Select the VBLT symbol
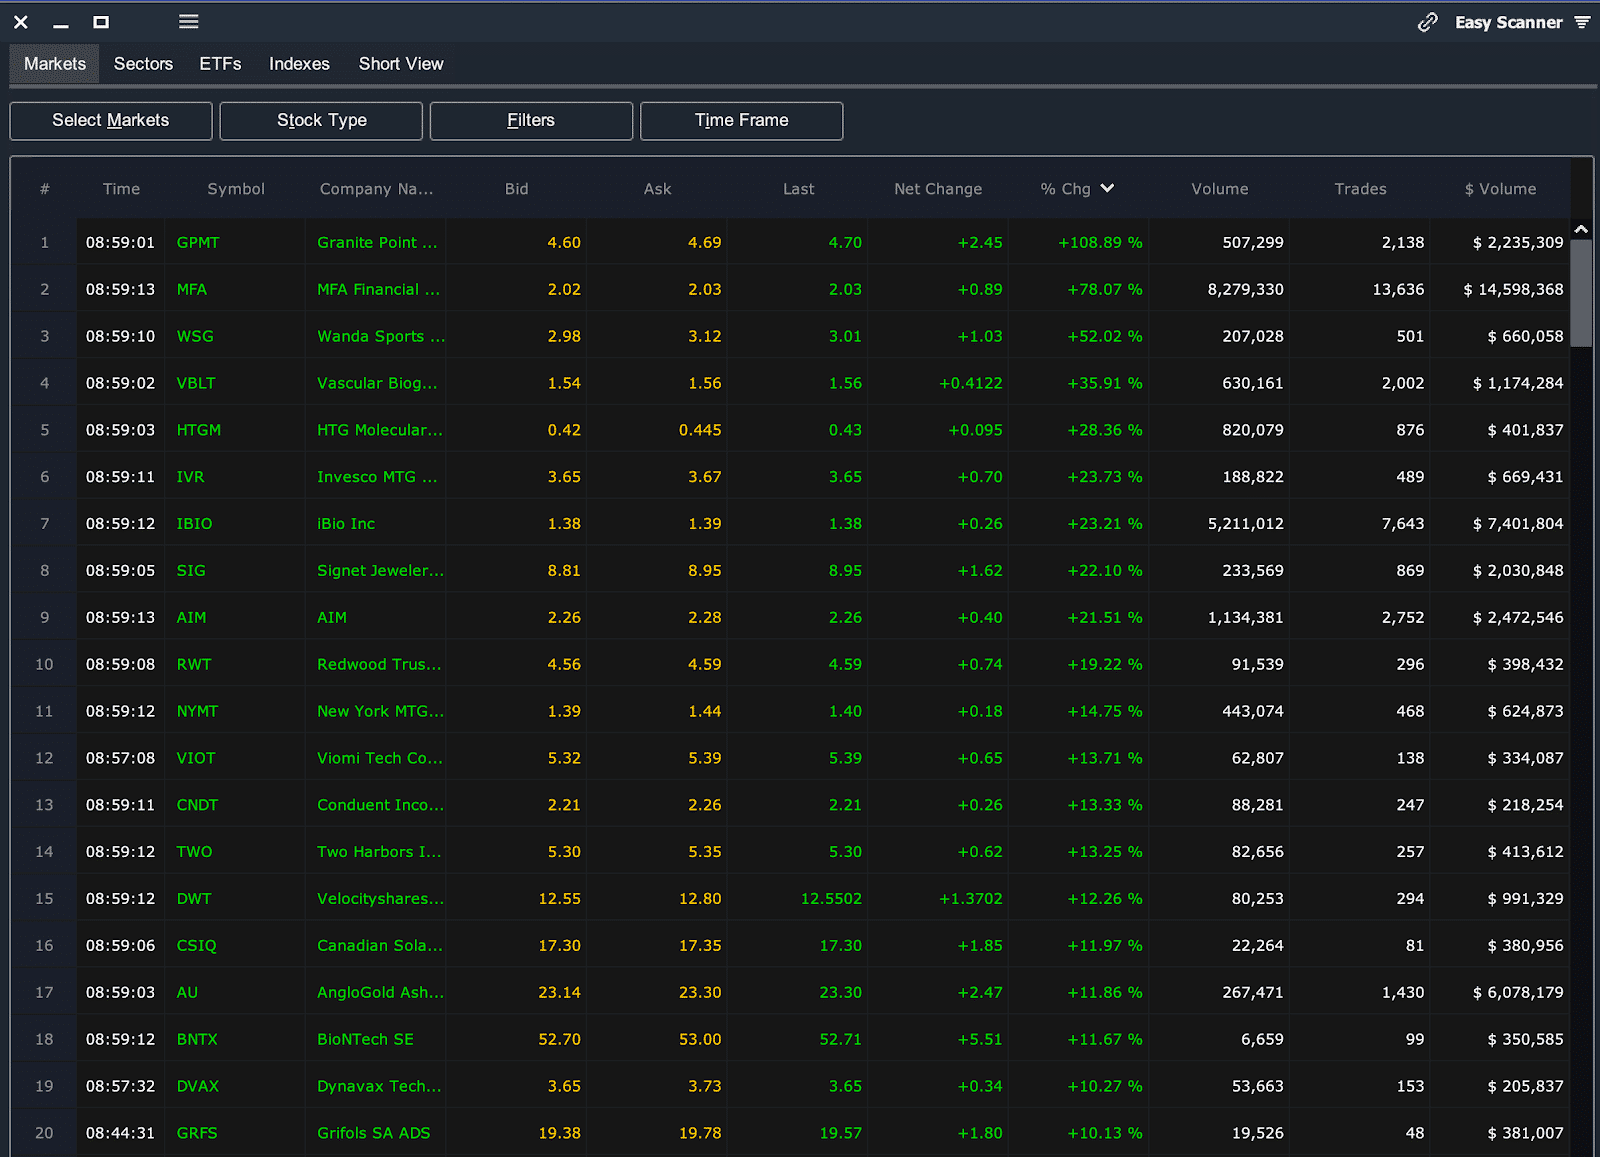 [x=196, y=384]
